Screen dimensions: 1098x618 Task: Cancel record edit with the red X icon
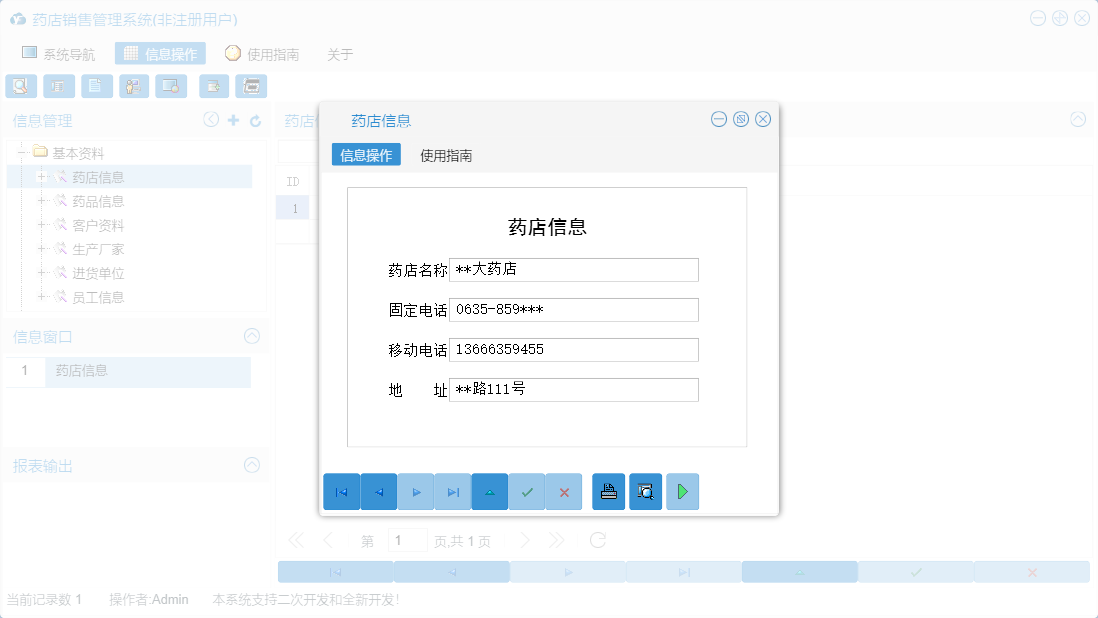tap(564, 491)
